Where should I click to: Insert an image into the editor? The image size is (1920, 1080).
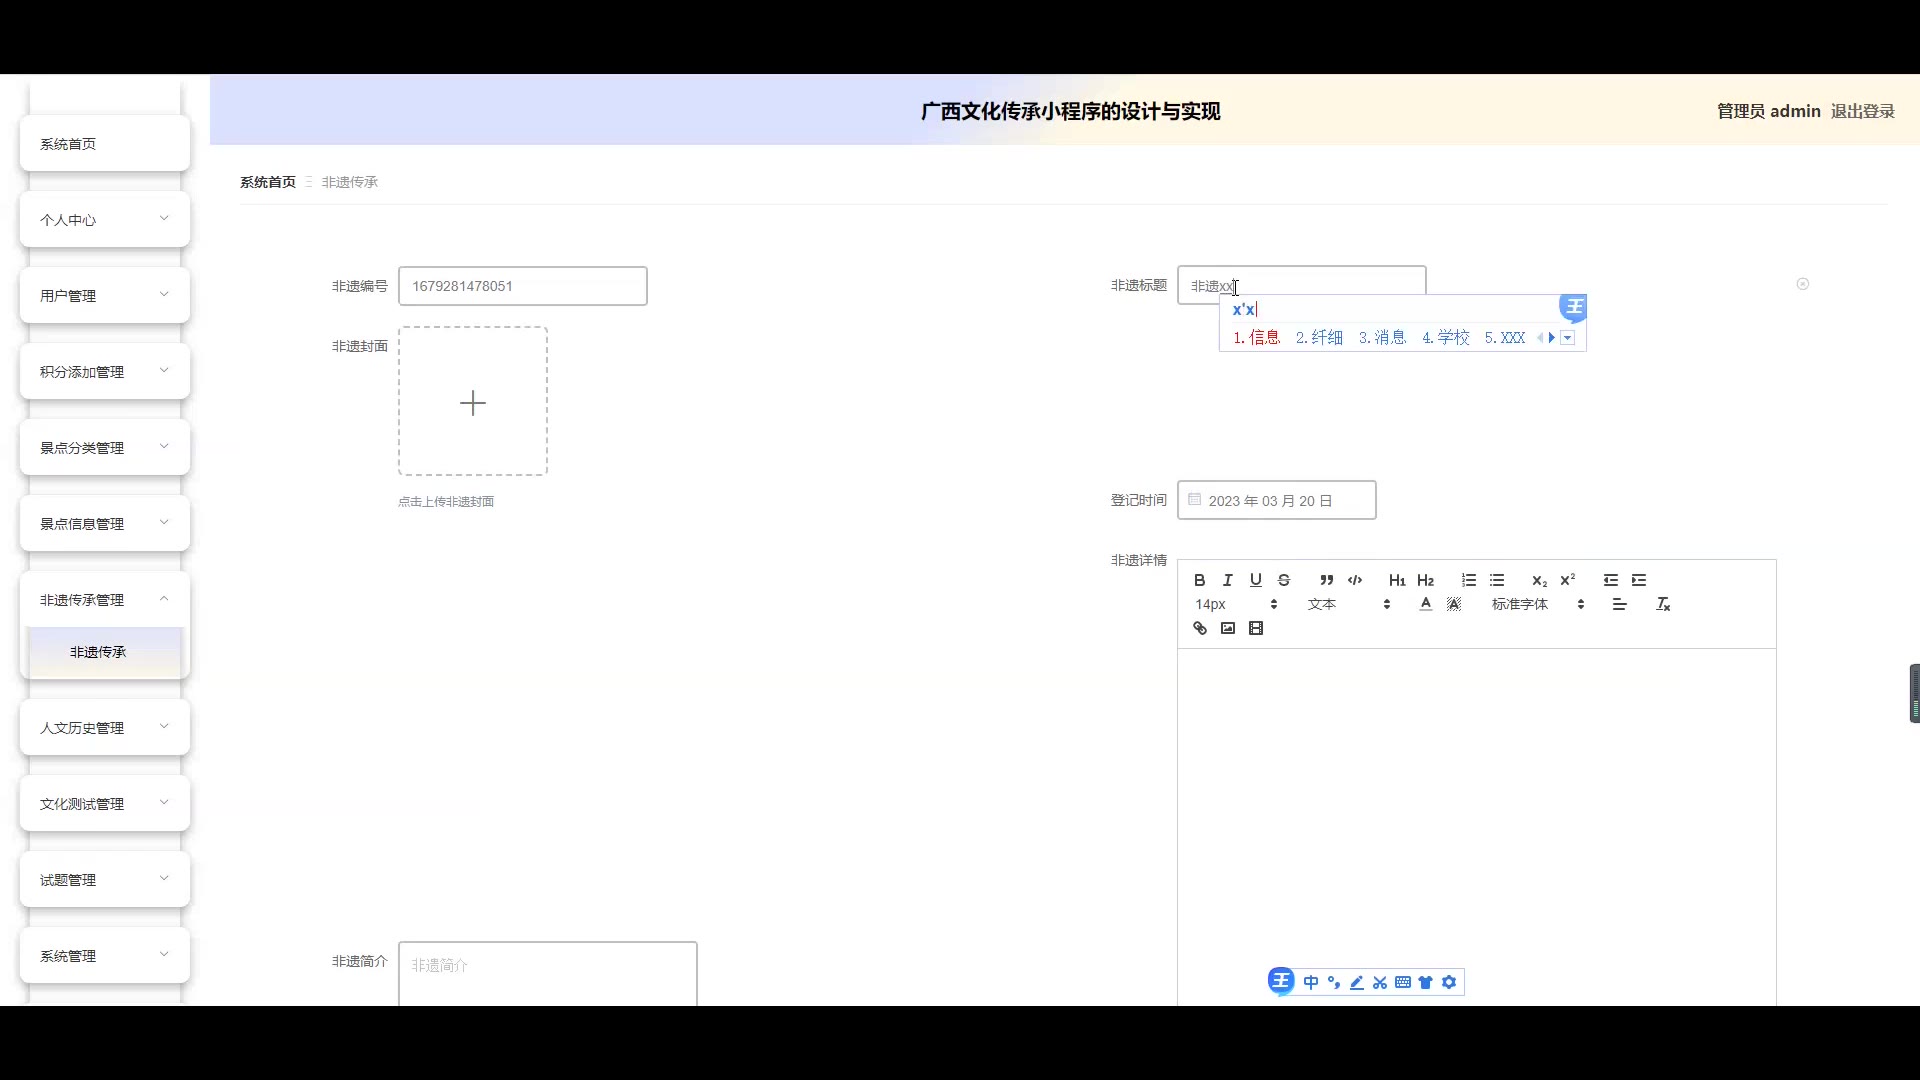pos(1228,628)
